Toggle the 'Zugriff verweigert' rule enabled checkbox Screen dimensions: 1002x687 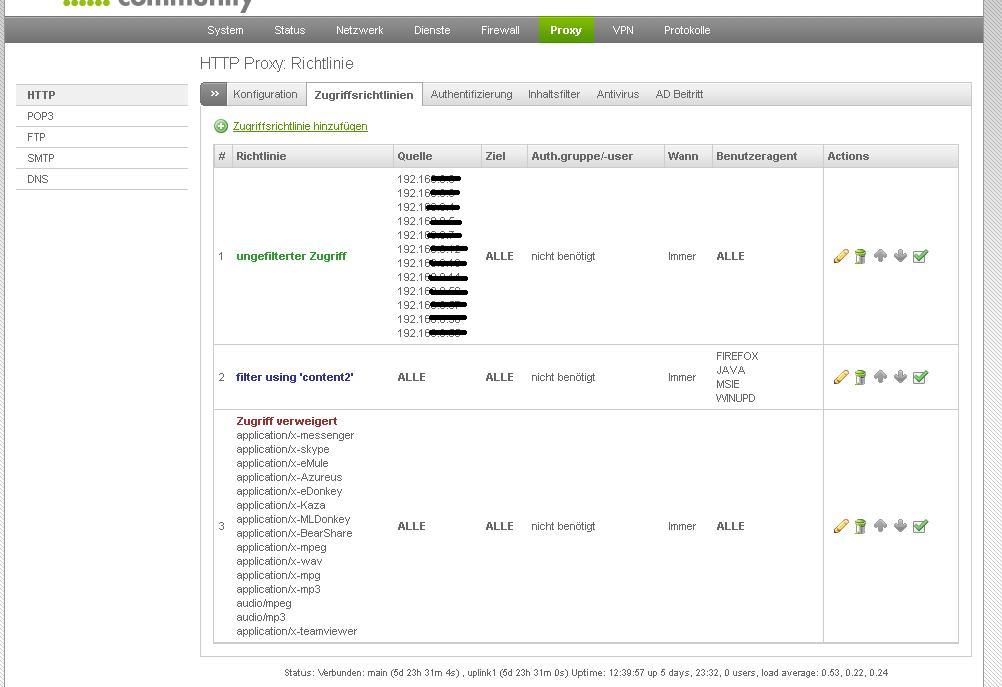tap(920, 526)
